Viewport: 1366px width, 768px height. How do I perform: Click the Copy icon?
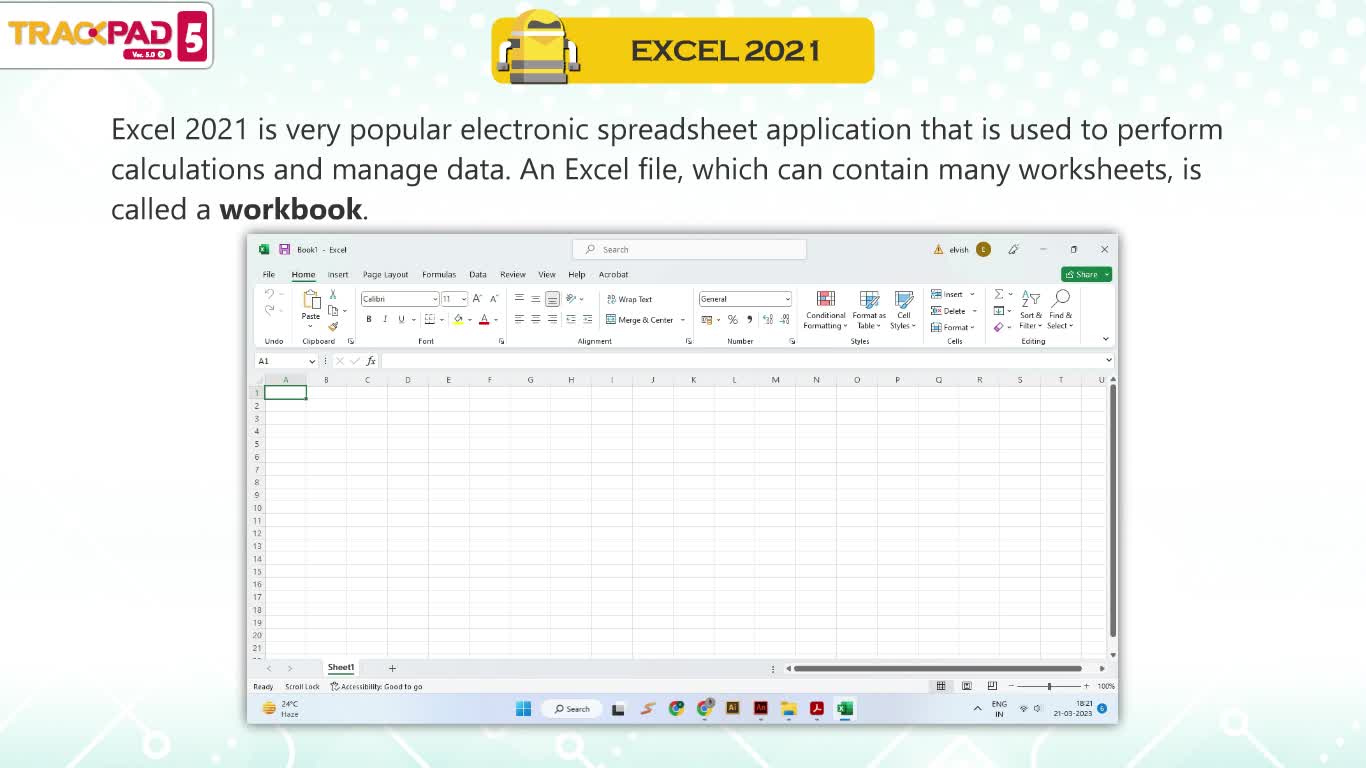point(333,310)
